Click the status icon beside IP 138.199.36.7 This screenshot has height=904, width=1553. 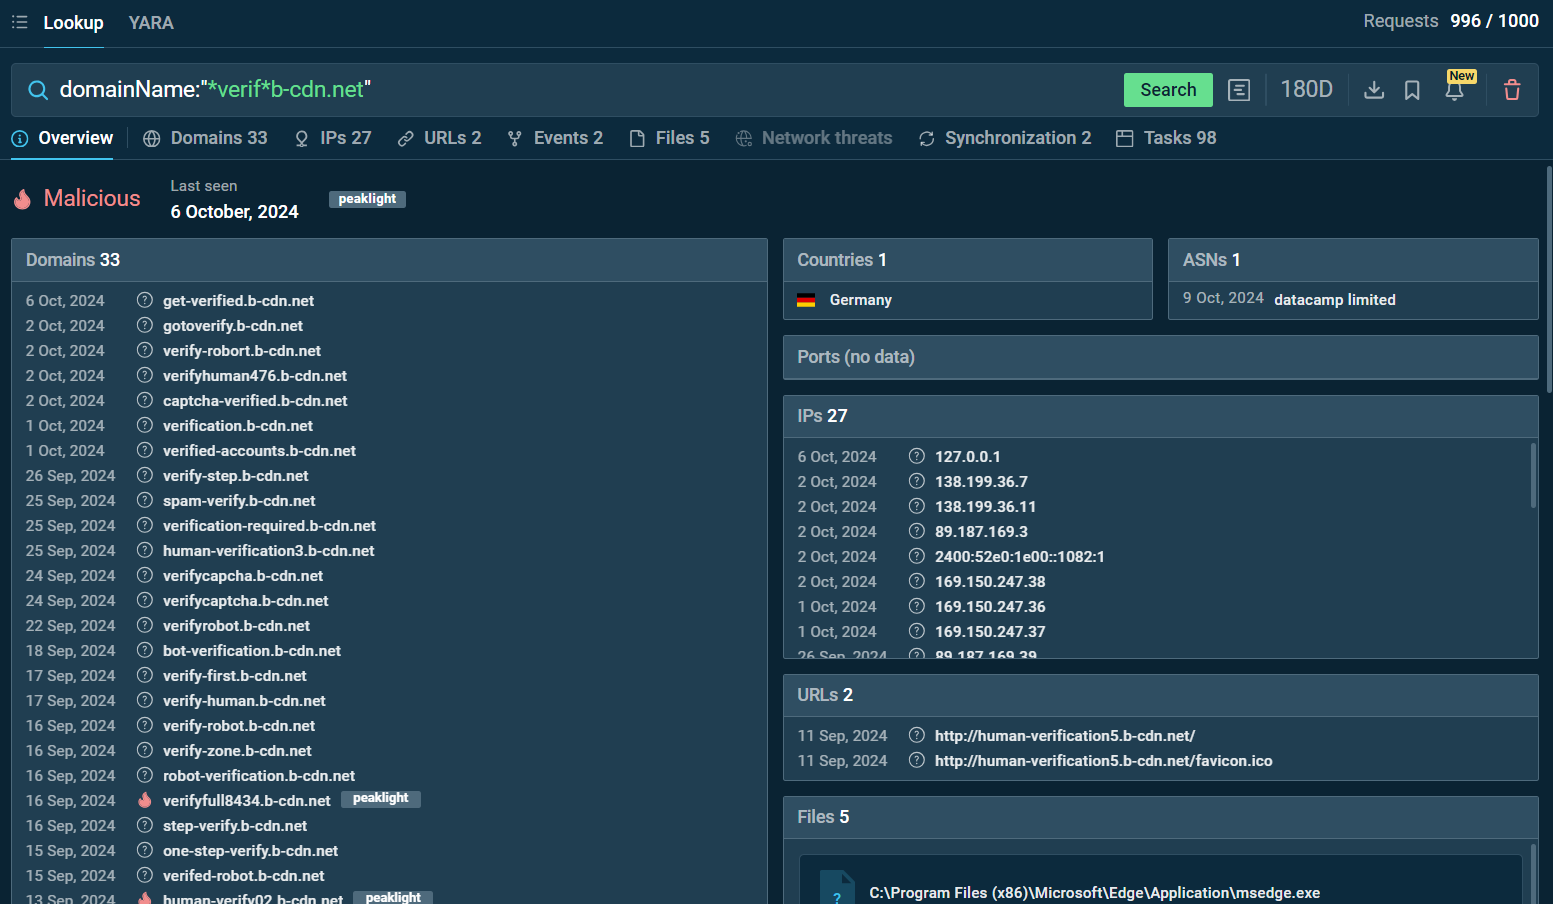(917, 481)
